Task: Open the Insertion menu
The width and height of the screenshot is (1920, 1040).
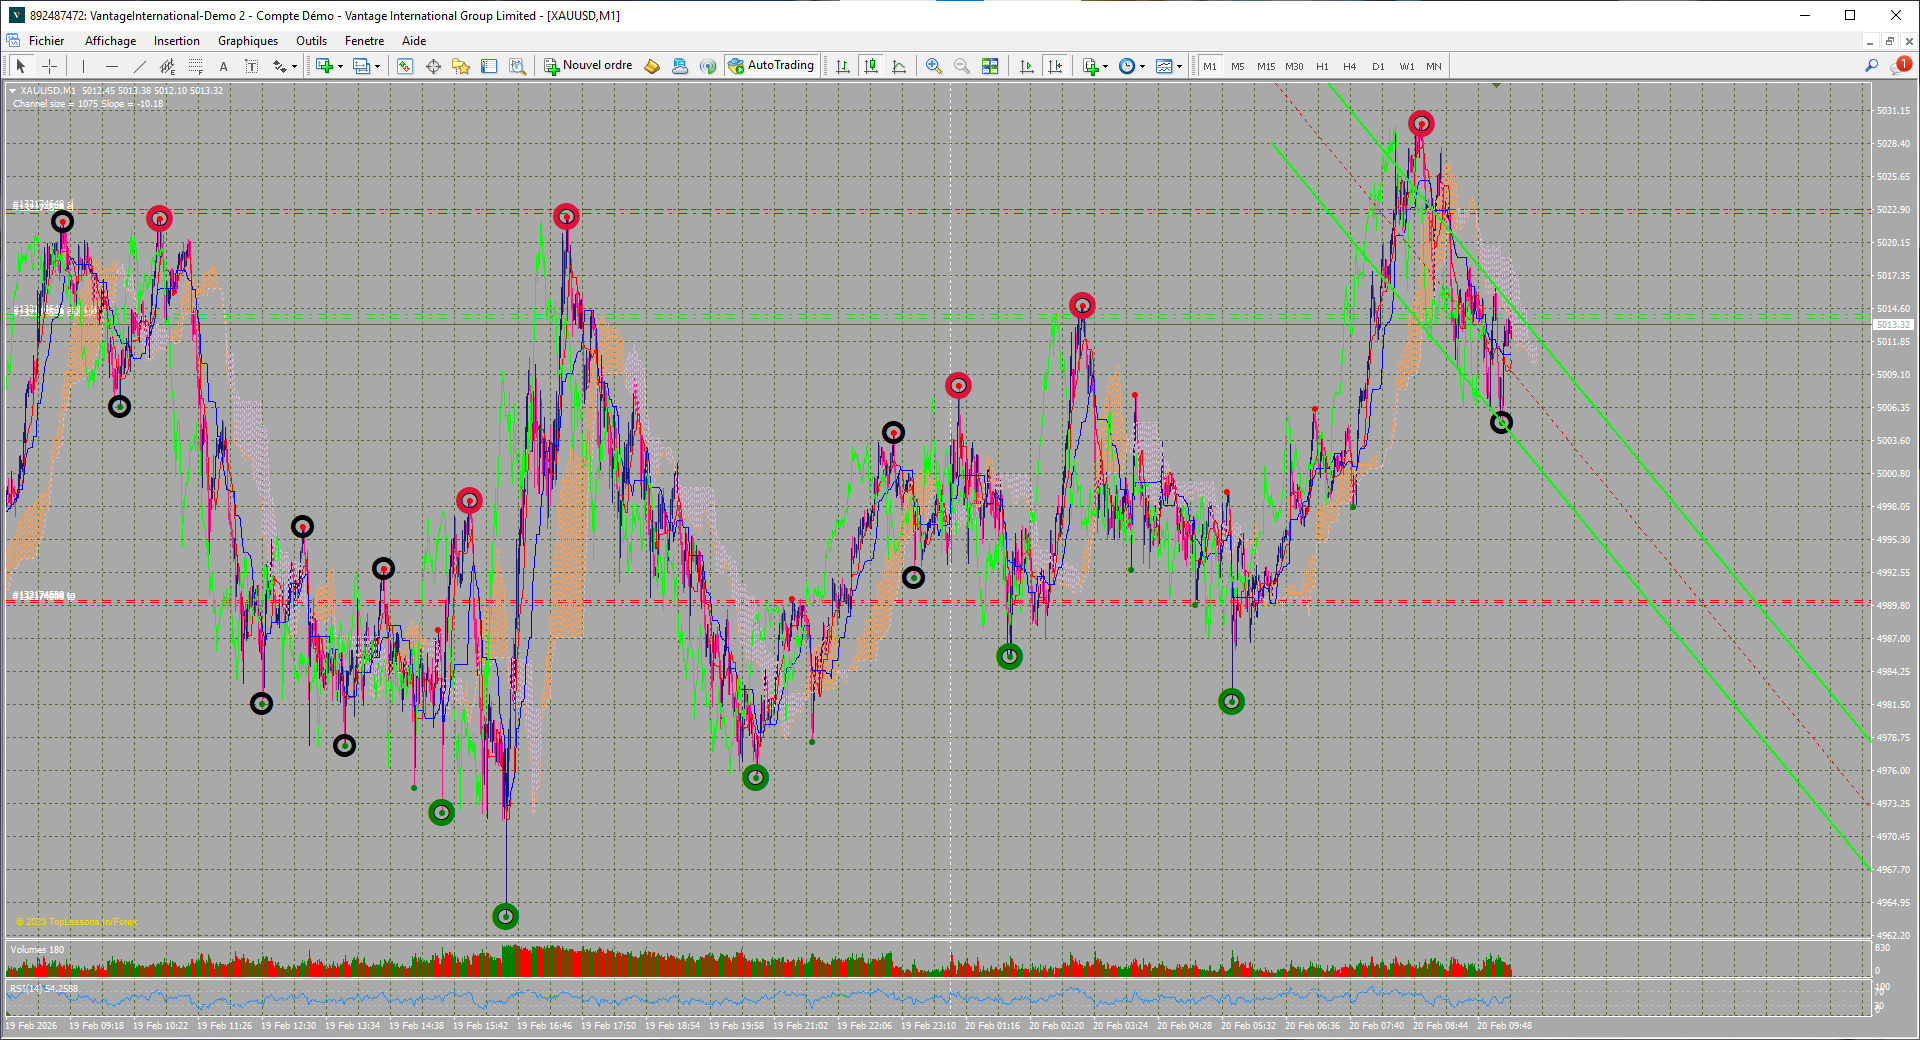Action: (177, 41)
